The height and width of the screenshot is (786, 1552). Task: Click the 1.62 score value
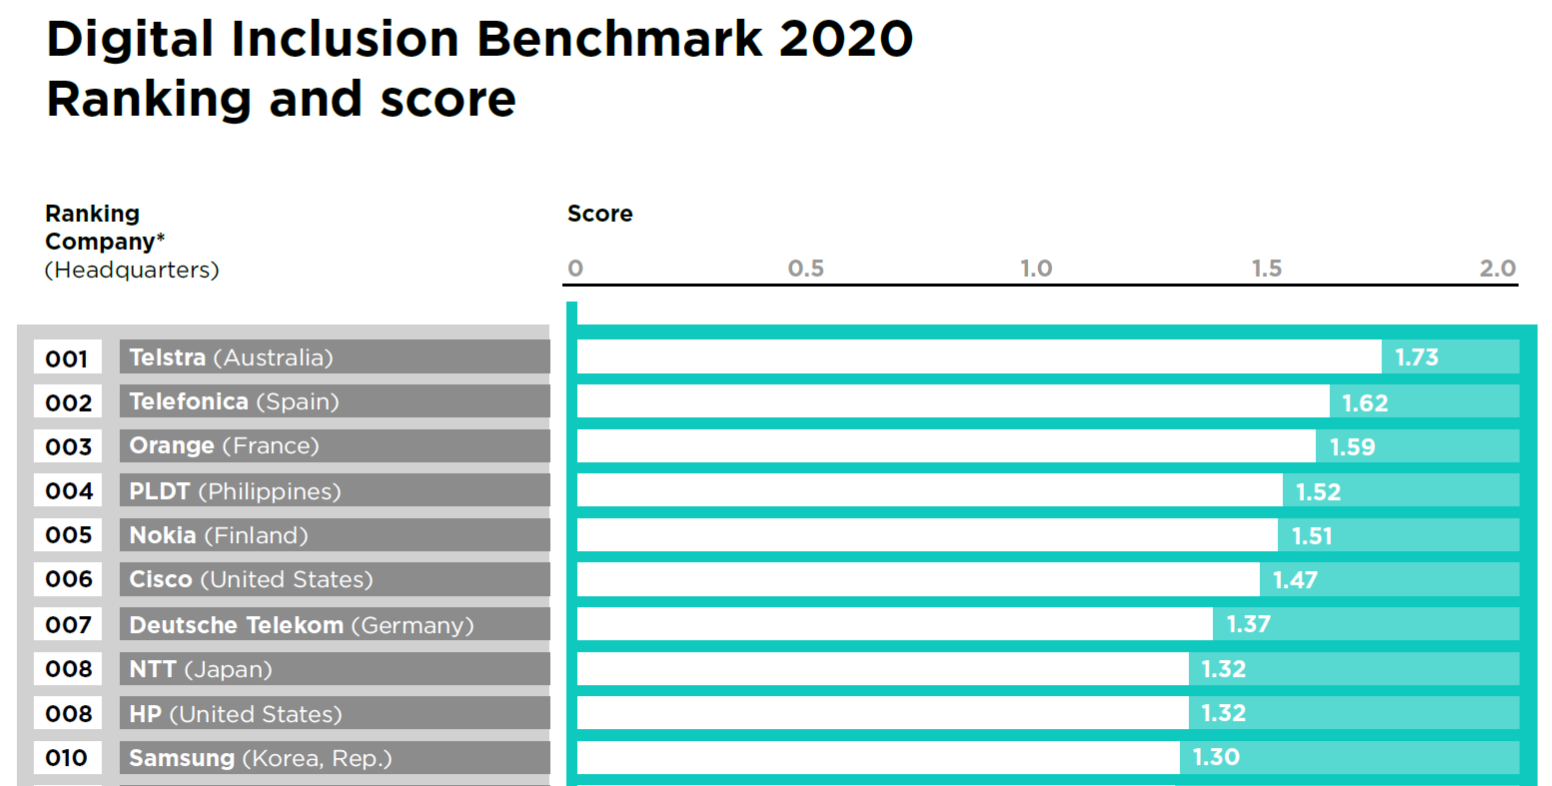[1364, 403]
